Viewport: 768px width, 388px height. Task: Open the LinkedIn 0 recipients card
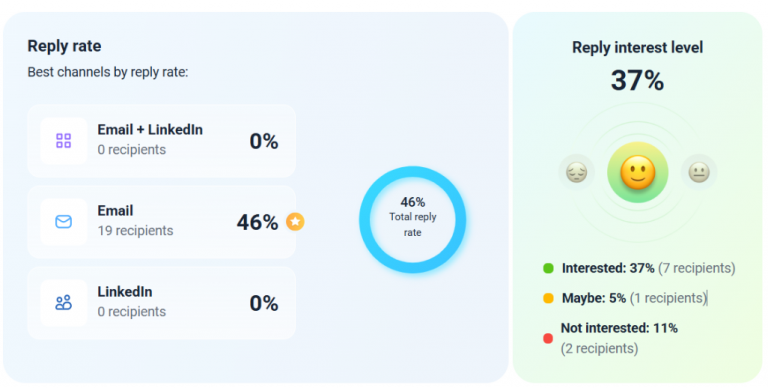point(162,303)
